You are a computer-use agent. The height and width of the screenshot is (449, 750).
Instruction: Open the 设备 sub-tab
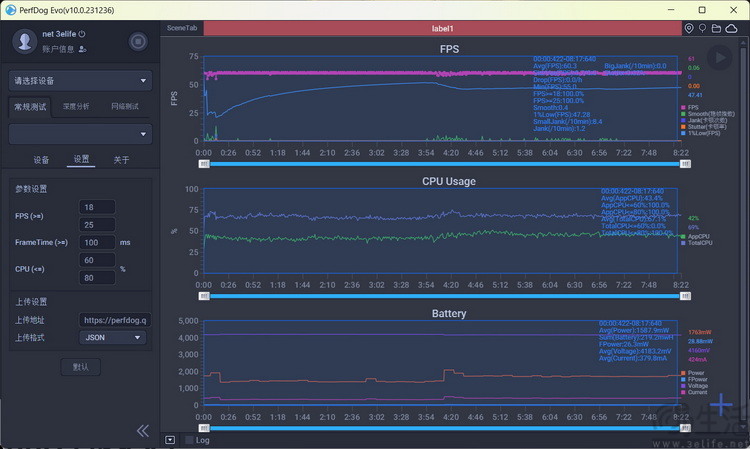coord(41,160)
